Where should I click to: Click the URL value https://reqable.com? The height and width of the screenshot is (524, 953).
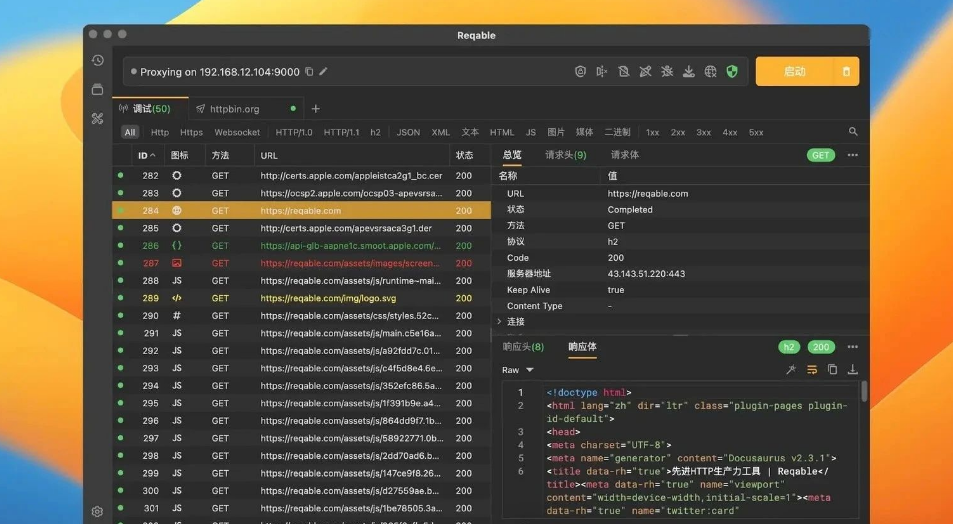click(x=648, y=194)
